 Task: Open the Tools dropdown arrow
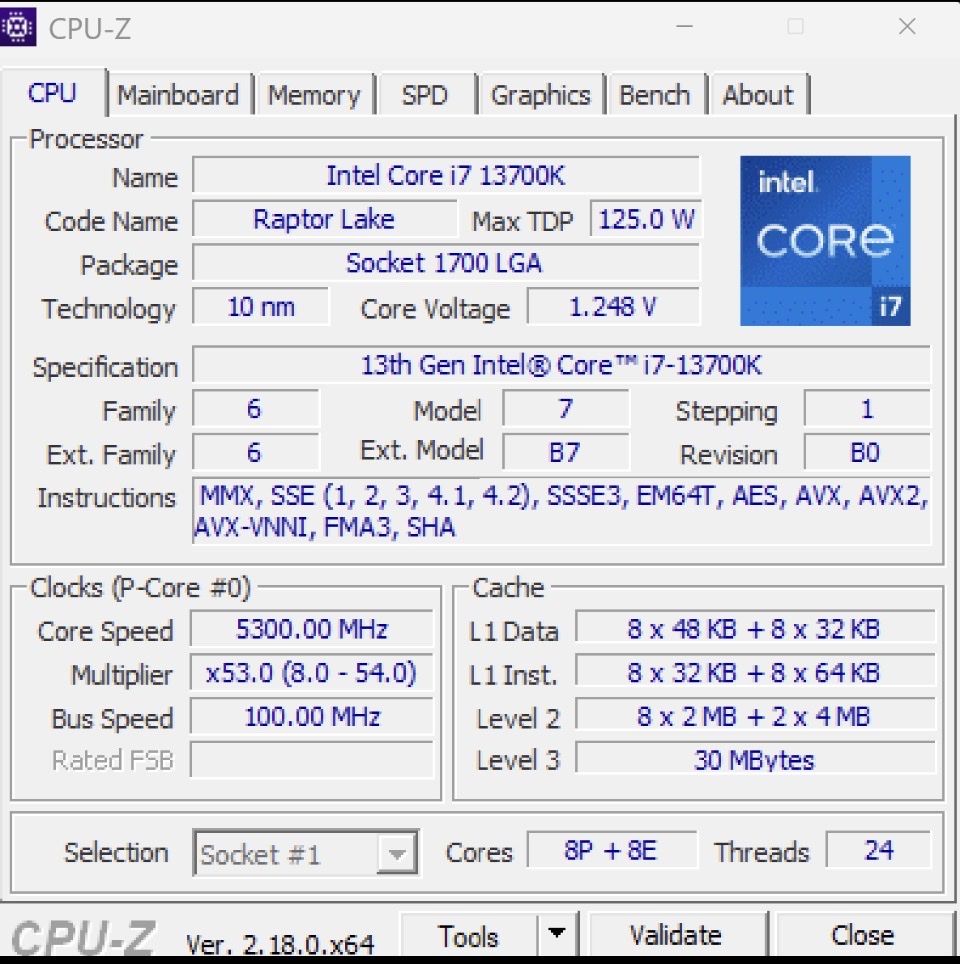coord(557,935)
